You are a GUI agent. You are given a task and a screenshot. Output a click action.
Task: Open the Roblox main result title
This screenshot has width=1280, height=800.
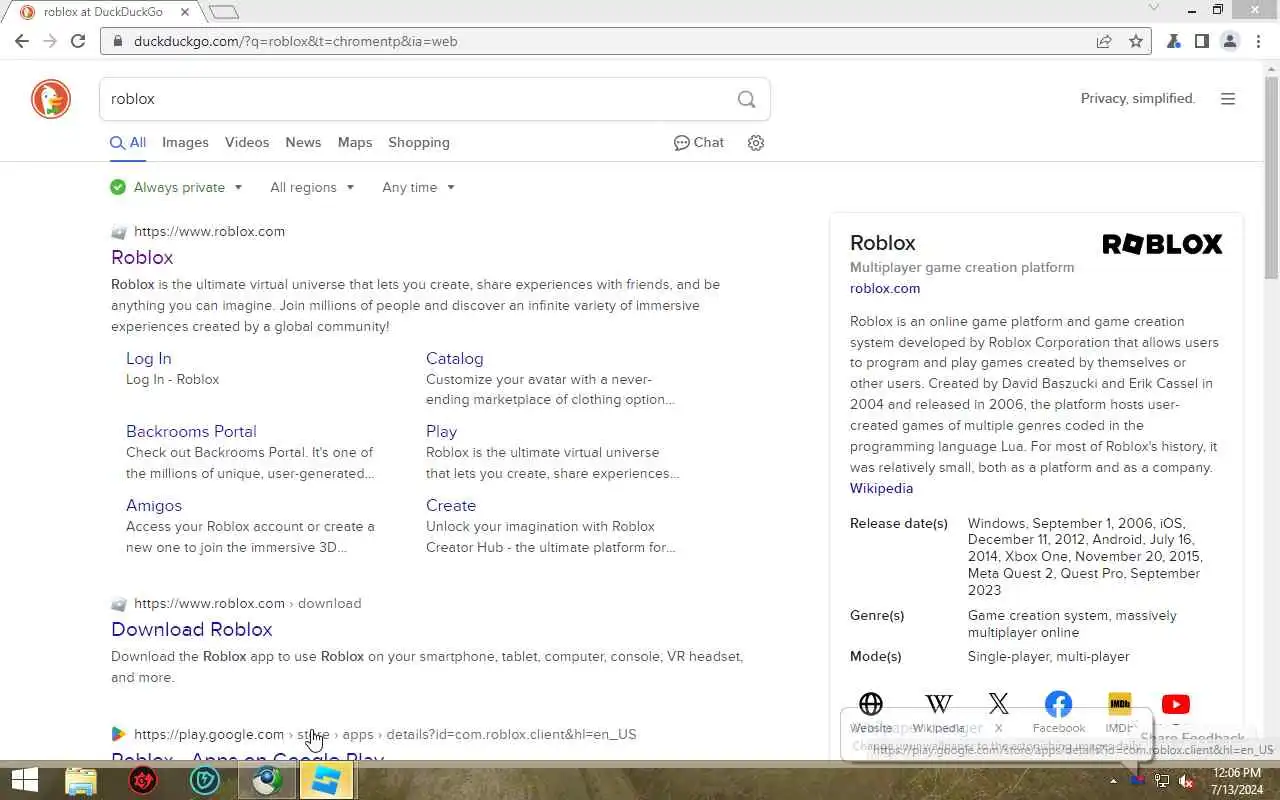(142, 258)
